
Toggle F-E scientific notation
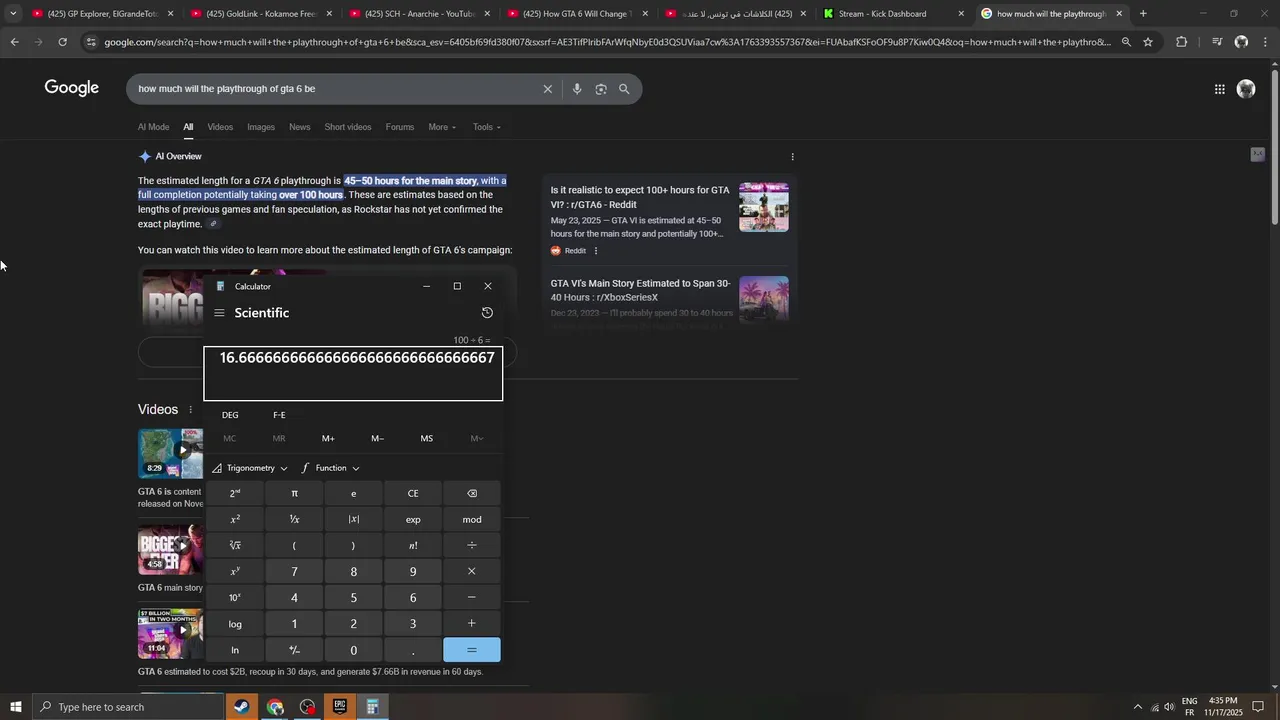click(279, 415)
